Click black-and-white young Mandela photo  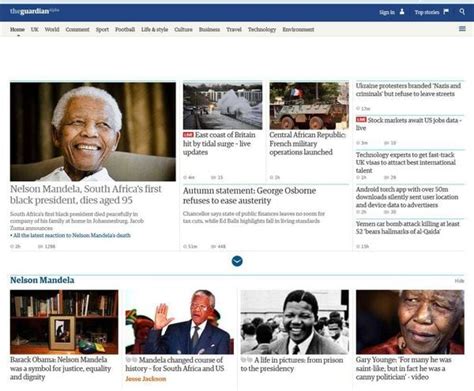click(x=295, y=322)
